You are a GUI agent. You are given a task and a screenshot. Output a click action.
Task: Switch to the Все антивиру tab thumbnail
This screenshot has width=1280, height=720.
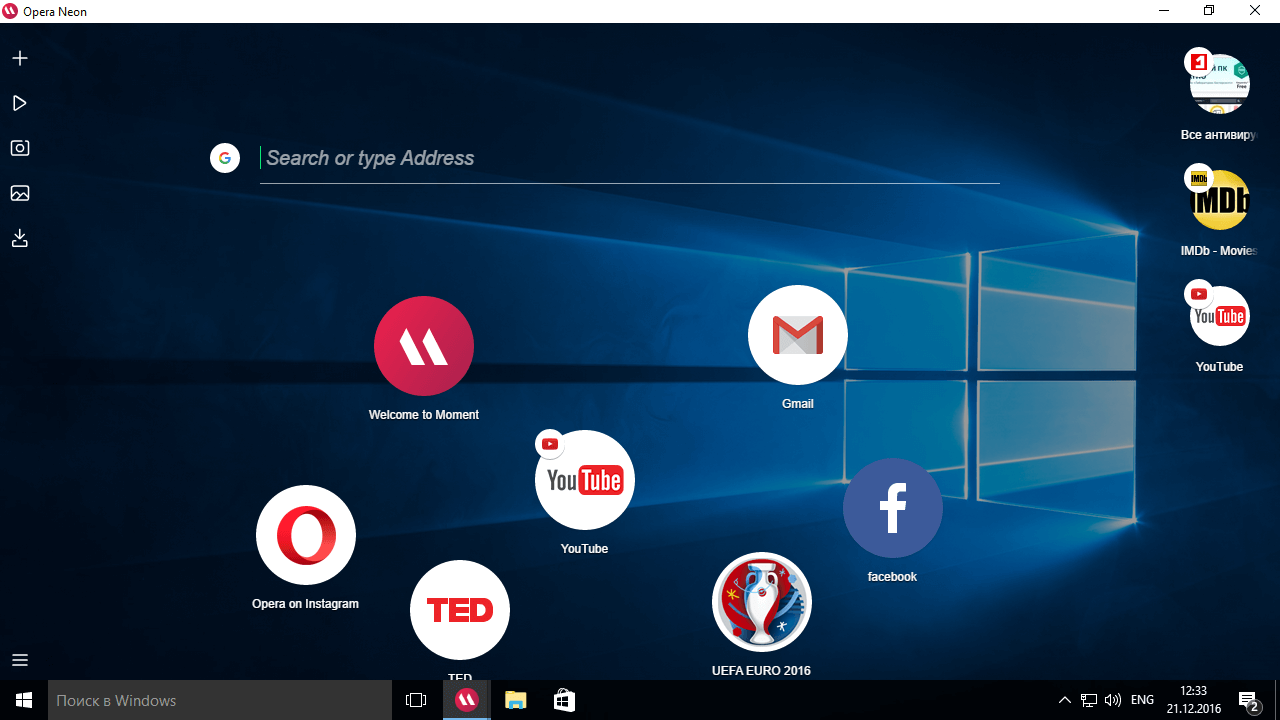[1220, 85]
